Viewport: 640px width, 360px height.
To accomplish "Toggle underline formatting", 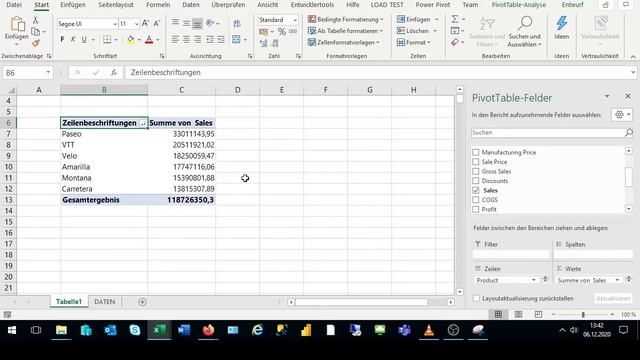I will 84,40.
